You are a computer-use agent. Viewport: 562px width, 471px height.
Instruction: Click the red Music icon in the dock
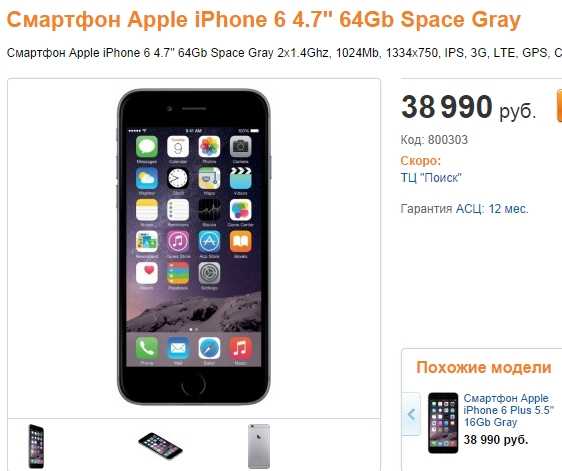pos(240,348)
